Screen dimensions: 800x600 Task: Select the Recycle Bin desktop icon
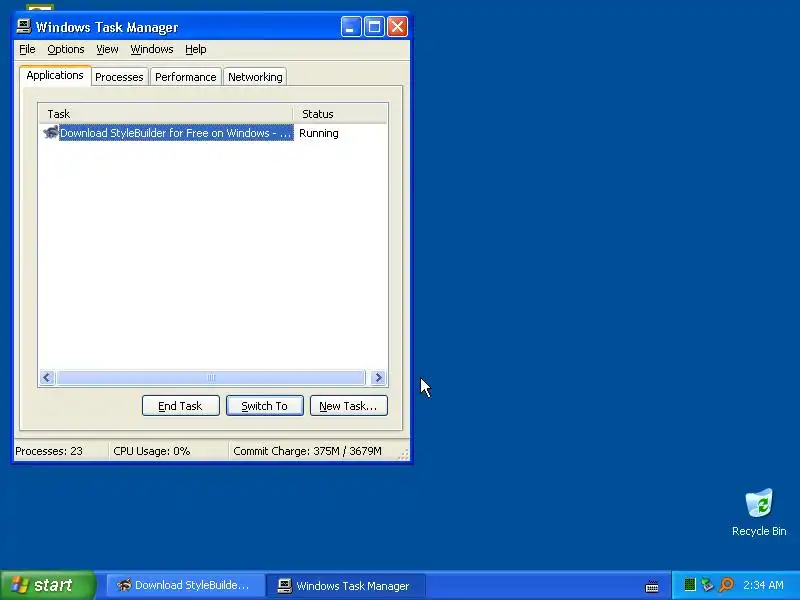pyautogui.click(x=759, y=513)
